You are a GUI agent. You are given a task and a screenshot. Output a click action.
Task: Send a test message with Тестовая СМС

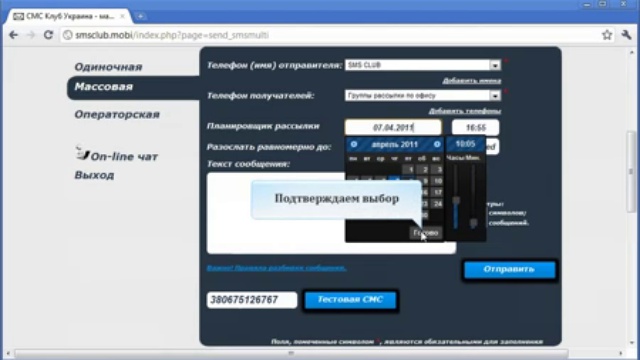pos(350,300)
